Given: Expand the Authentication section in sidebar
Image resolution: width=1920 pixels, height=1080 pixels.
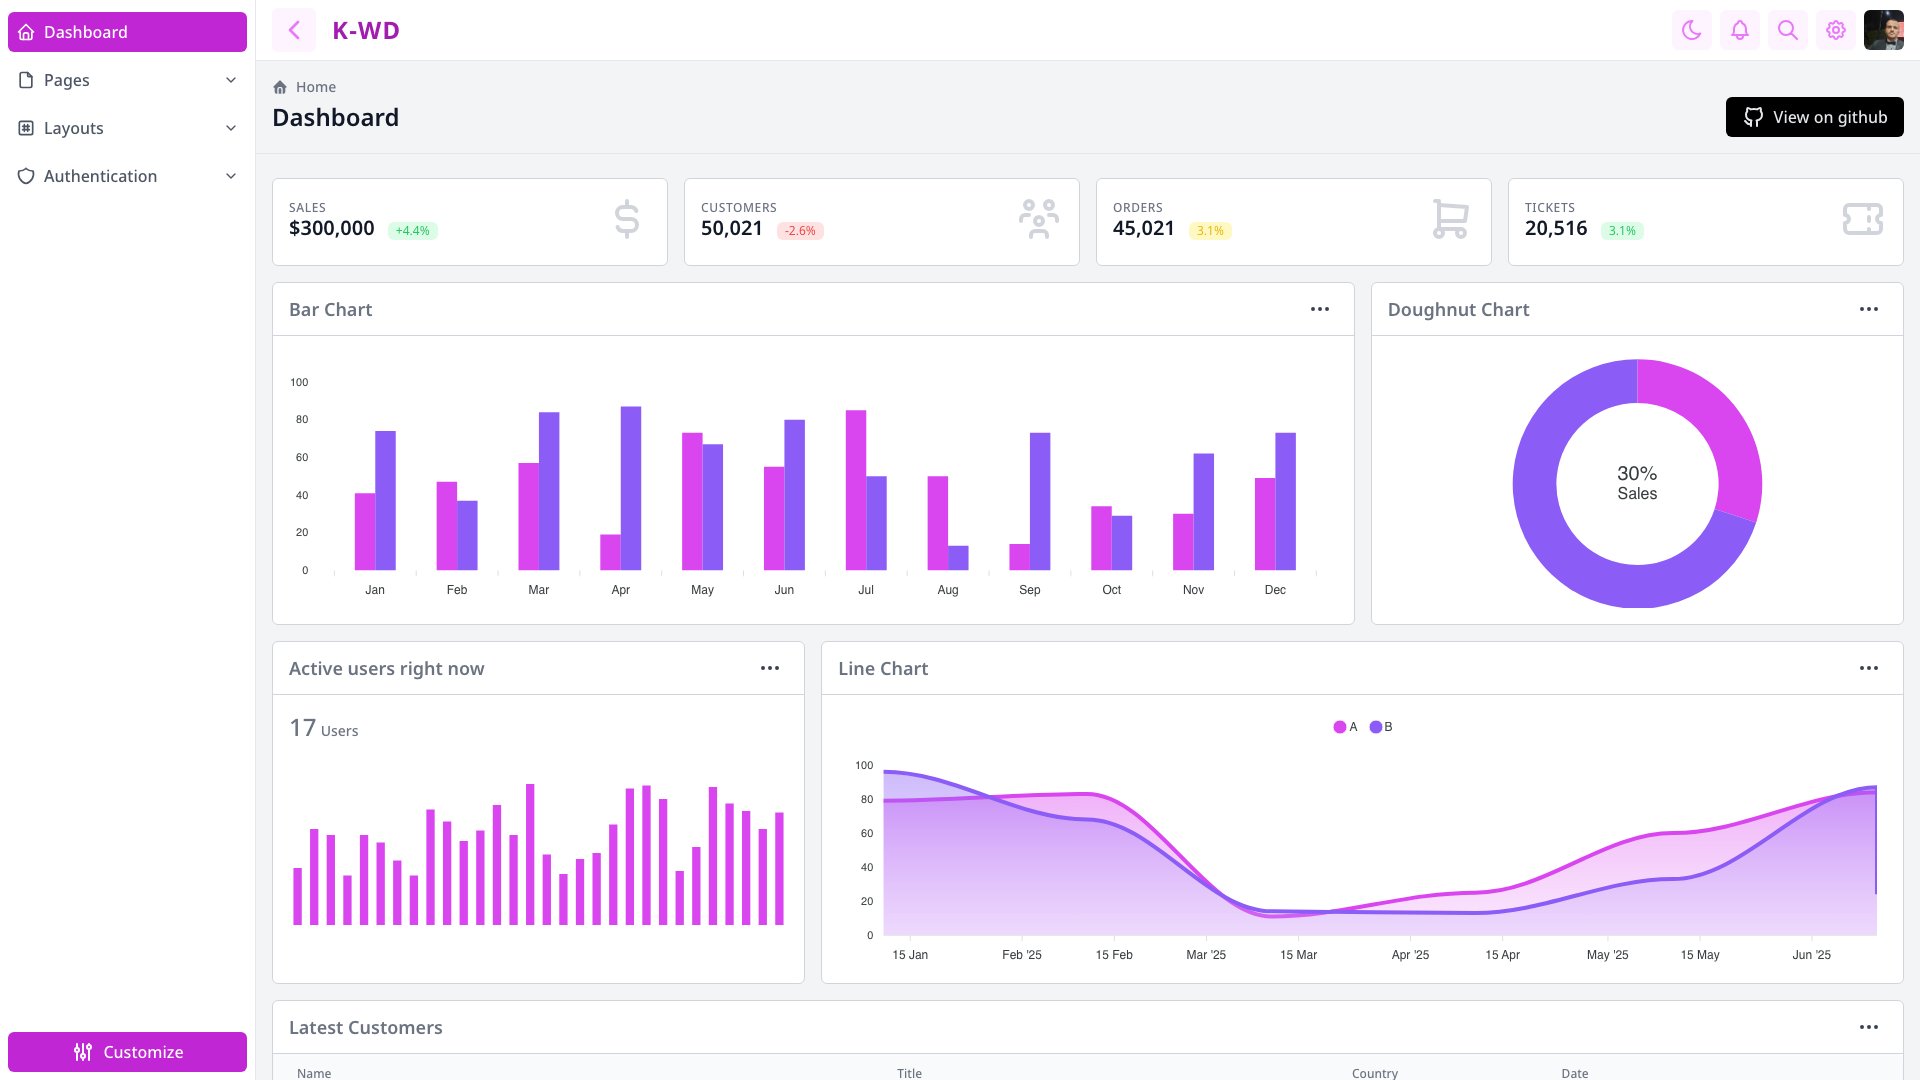Looking at the screenshot, I should pos(127,176).
